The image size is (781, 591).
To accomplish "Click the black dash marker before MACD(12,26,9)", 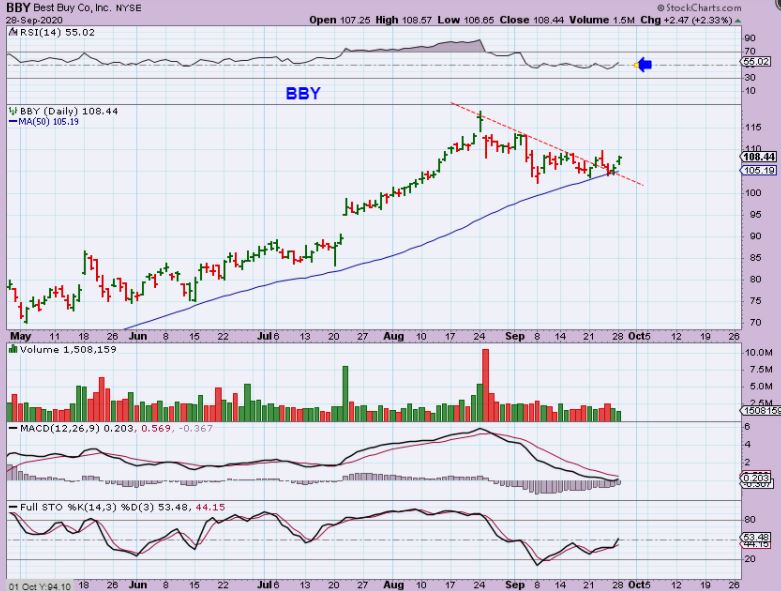I will [13, 428].
